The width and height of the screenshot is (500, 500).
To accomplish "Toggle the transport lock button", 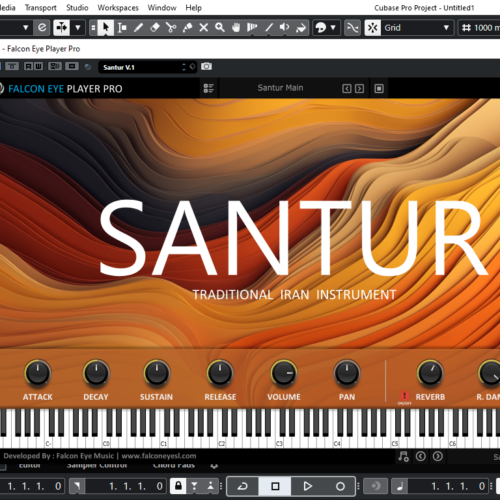I will pyautogui.click(x=178, y=486).
